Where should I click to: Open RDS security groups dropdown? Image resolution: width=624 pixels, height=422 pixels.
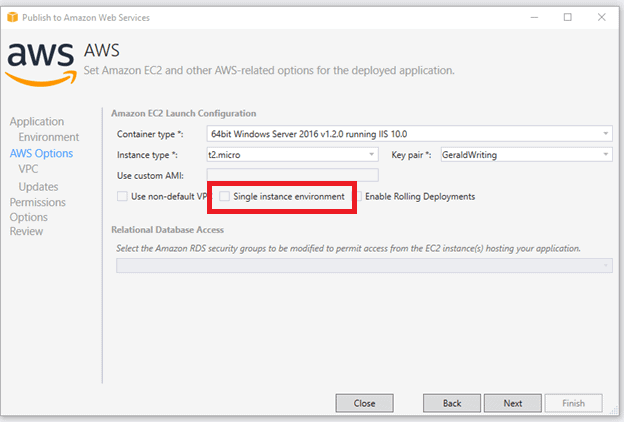(364, 265)
